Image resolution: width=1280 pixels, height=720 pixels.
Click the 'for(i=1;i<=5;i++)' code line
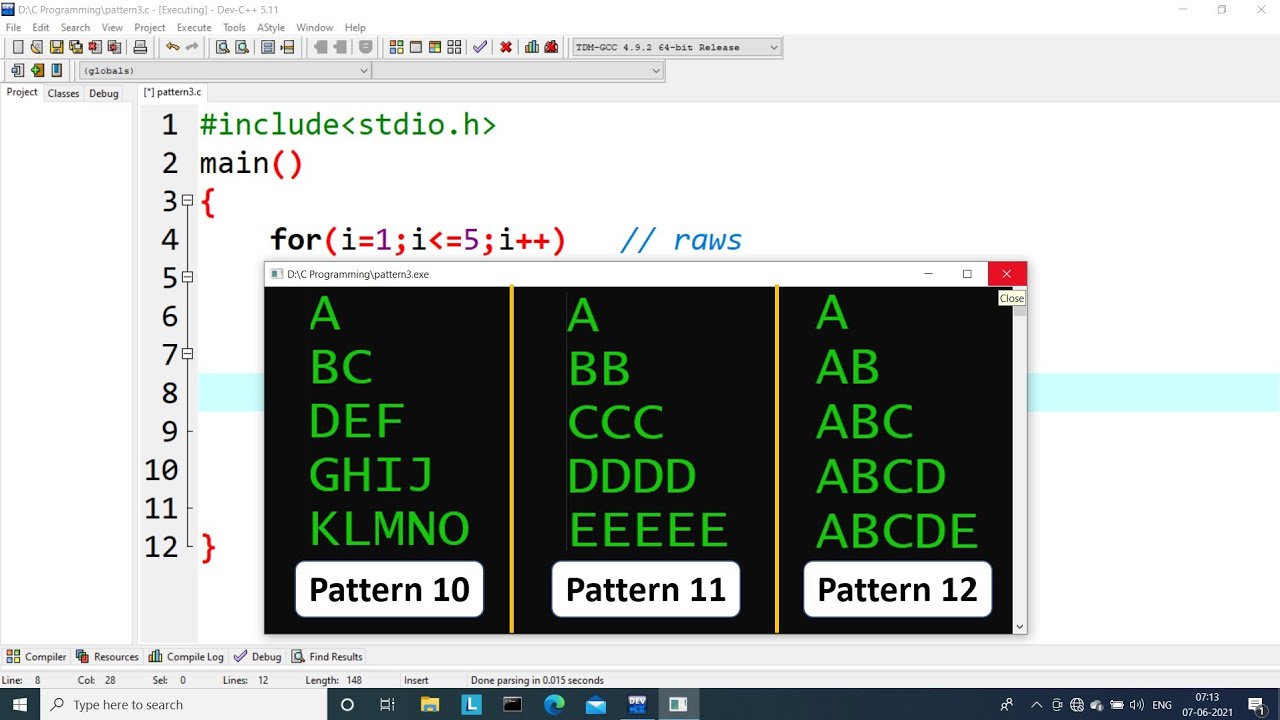coord(418,240)
